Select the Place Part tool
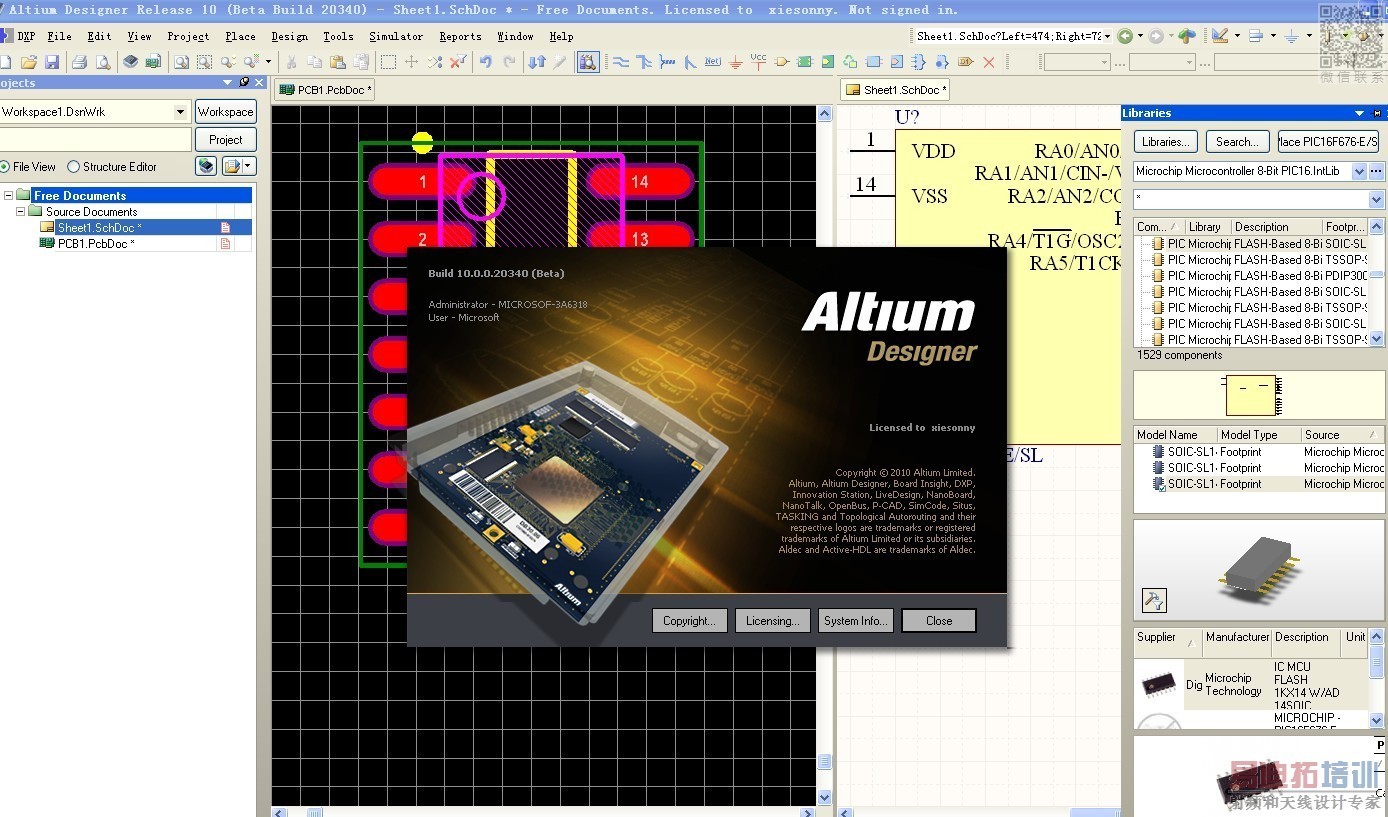This screenshot has height=817, width=1388. (782, 62)
